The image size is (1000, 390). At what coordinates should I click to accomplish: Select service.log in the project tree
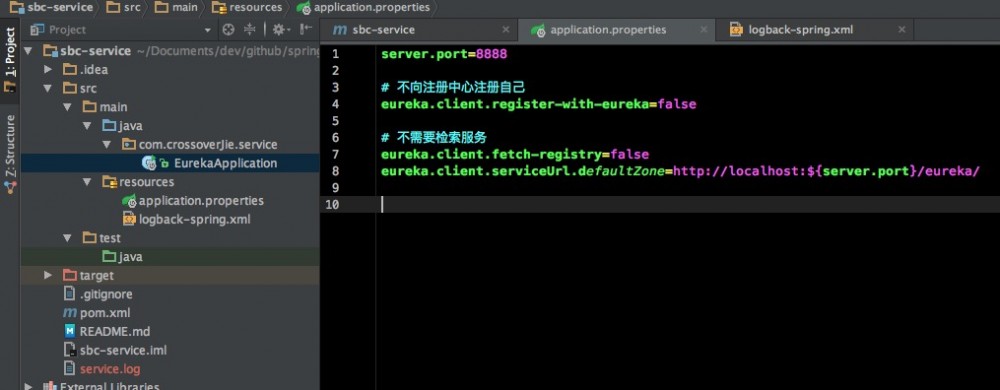coord(110,369)
